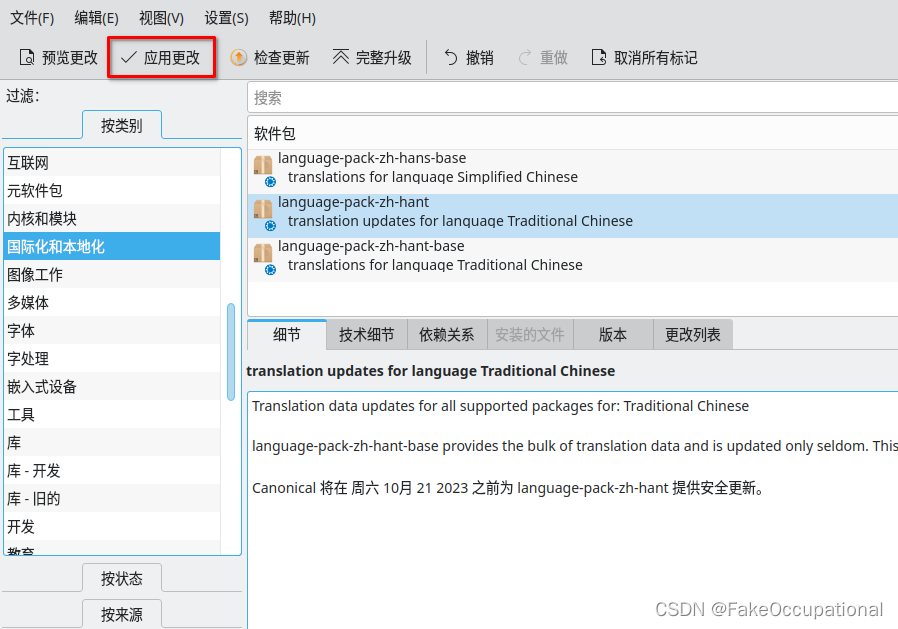Apply changes with the 应用更改 checkmark icon
This screenshot has height=629, width=898.
pyautogui.click(x=129, y=57)
